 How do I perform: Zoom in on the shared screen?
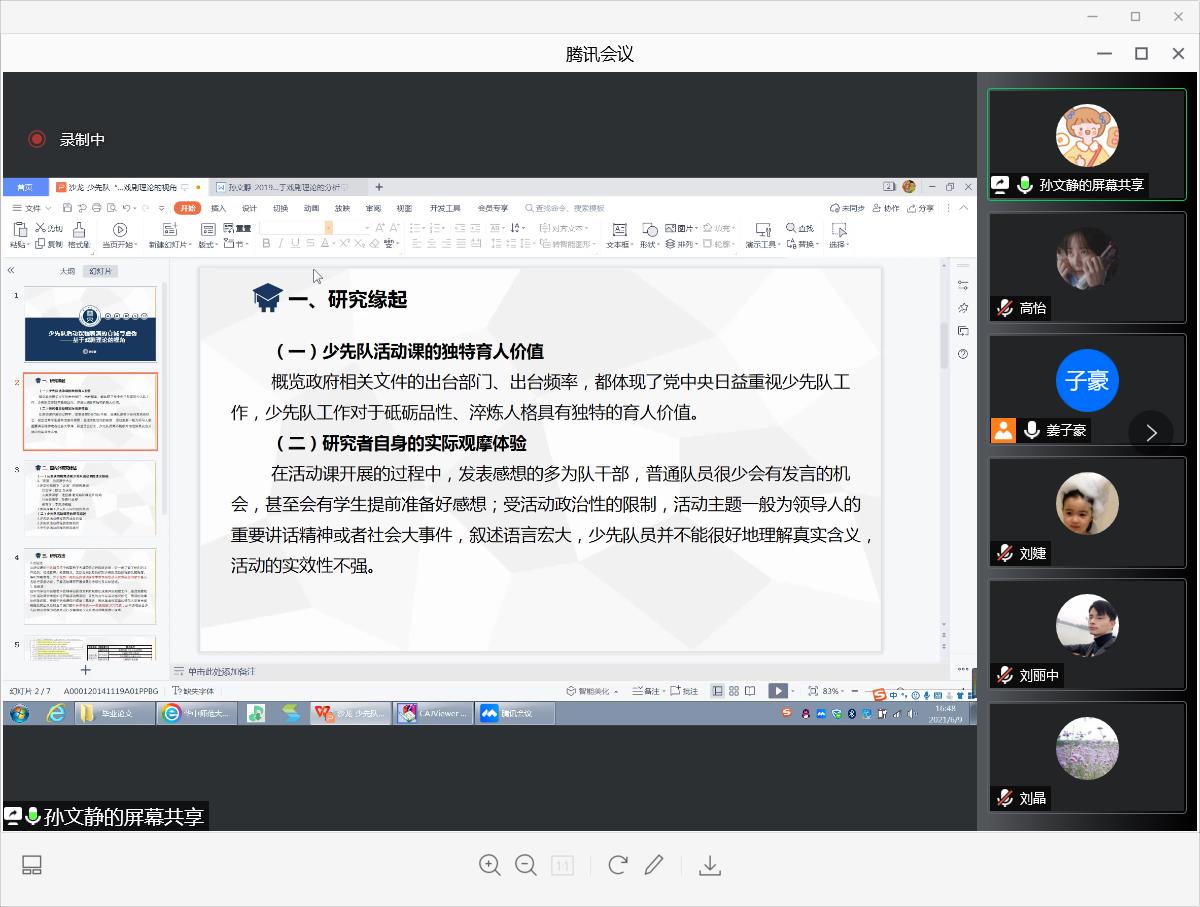[490, 866]
